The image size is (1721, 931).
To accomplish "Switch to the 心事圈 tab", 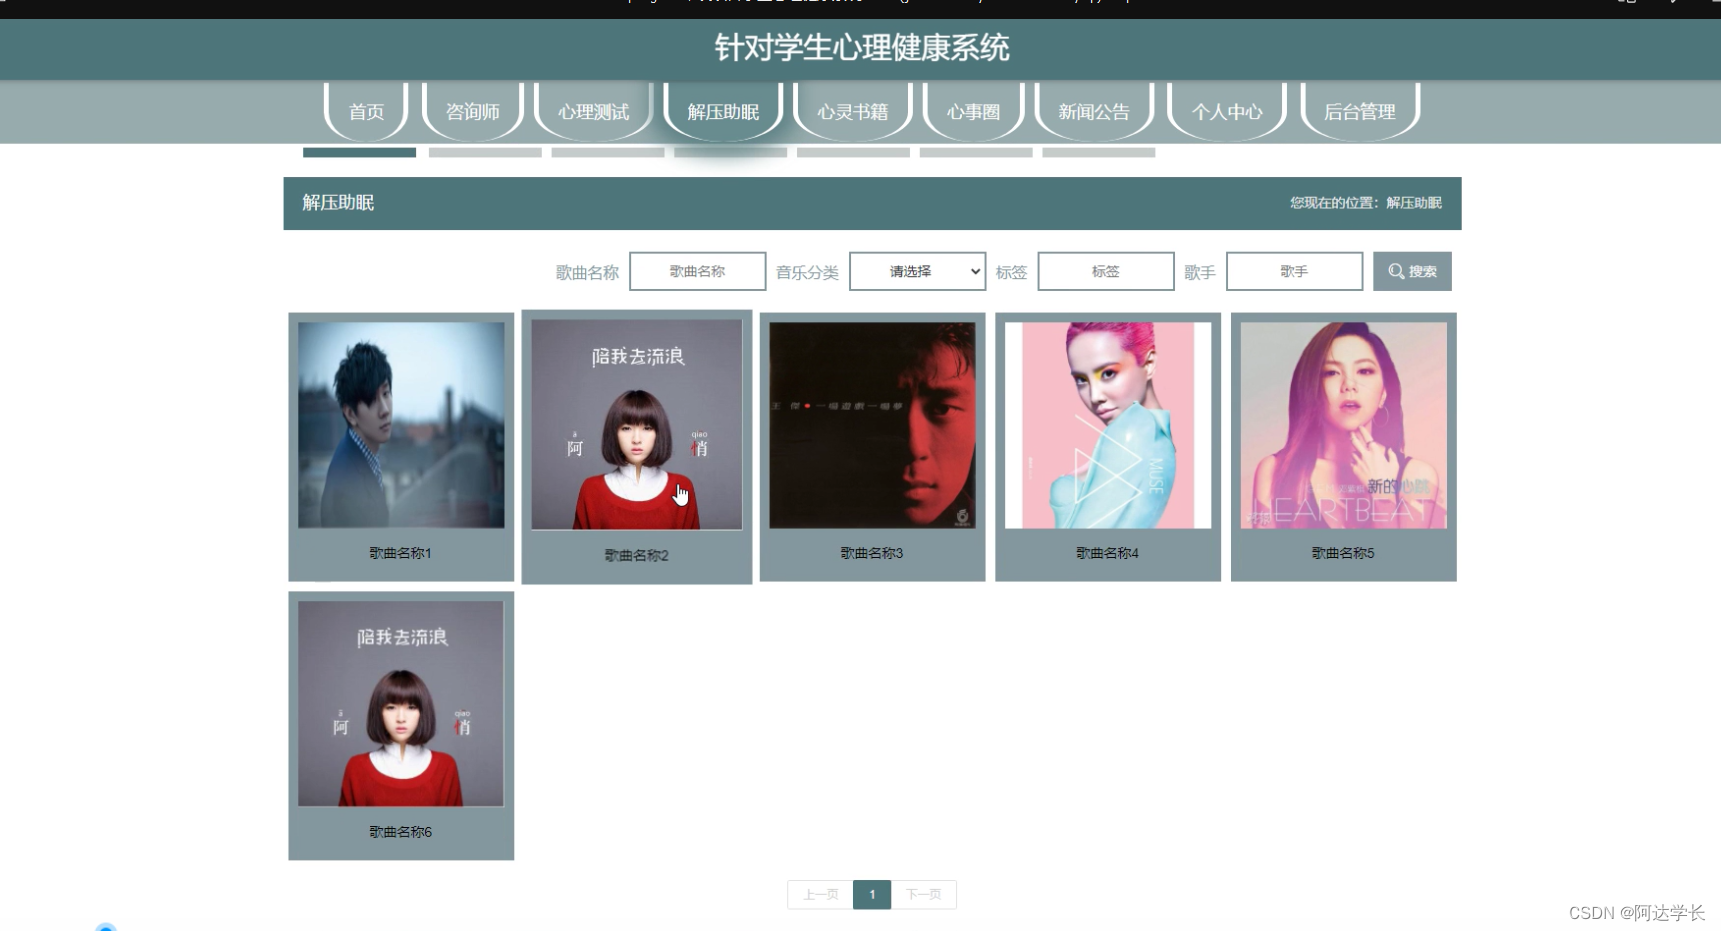I will [974, 111].
